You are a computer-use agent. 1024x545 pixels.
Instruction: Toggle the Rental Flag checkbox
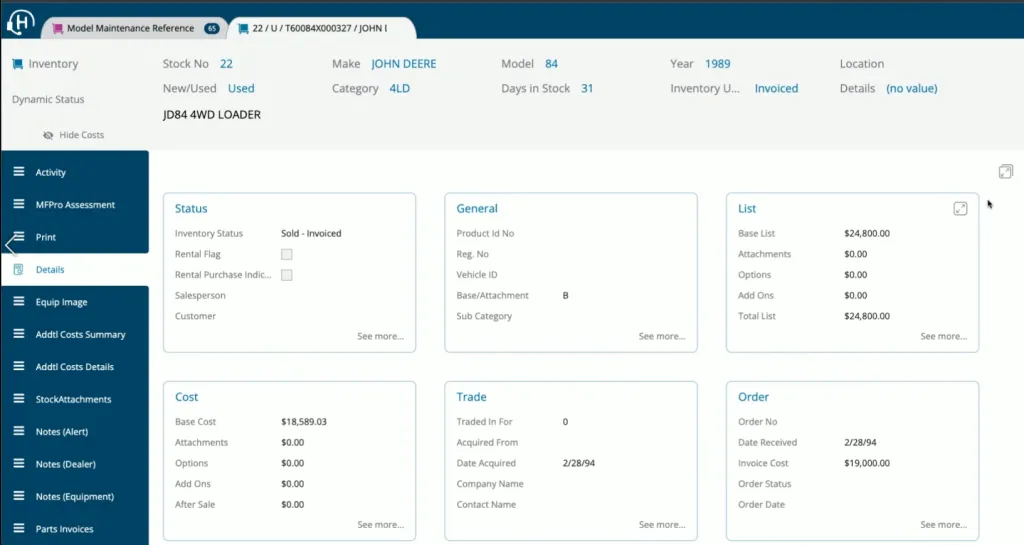click(x=287, y=255)
